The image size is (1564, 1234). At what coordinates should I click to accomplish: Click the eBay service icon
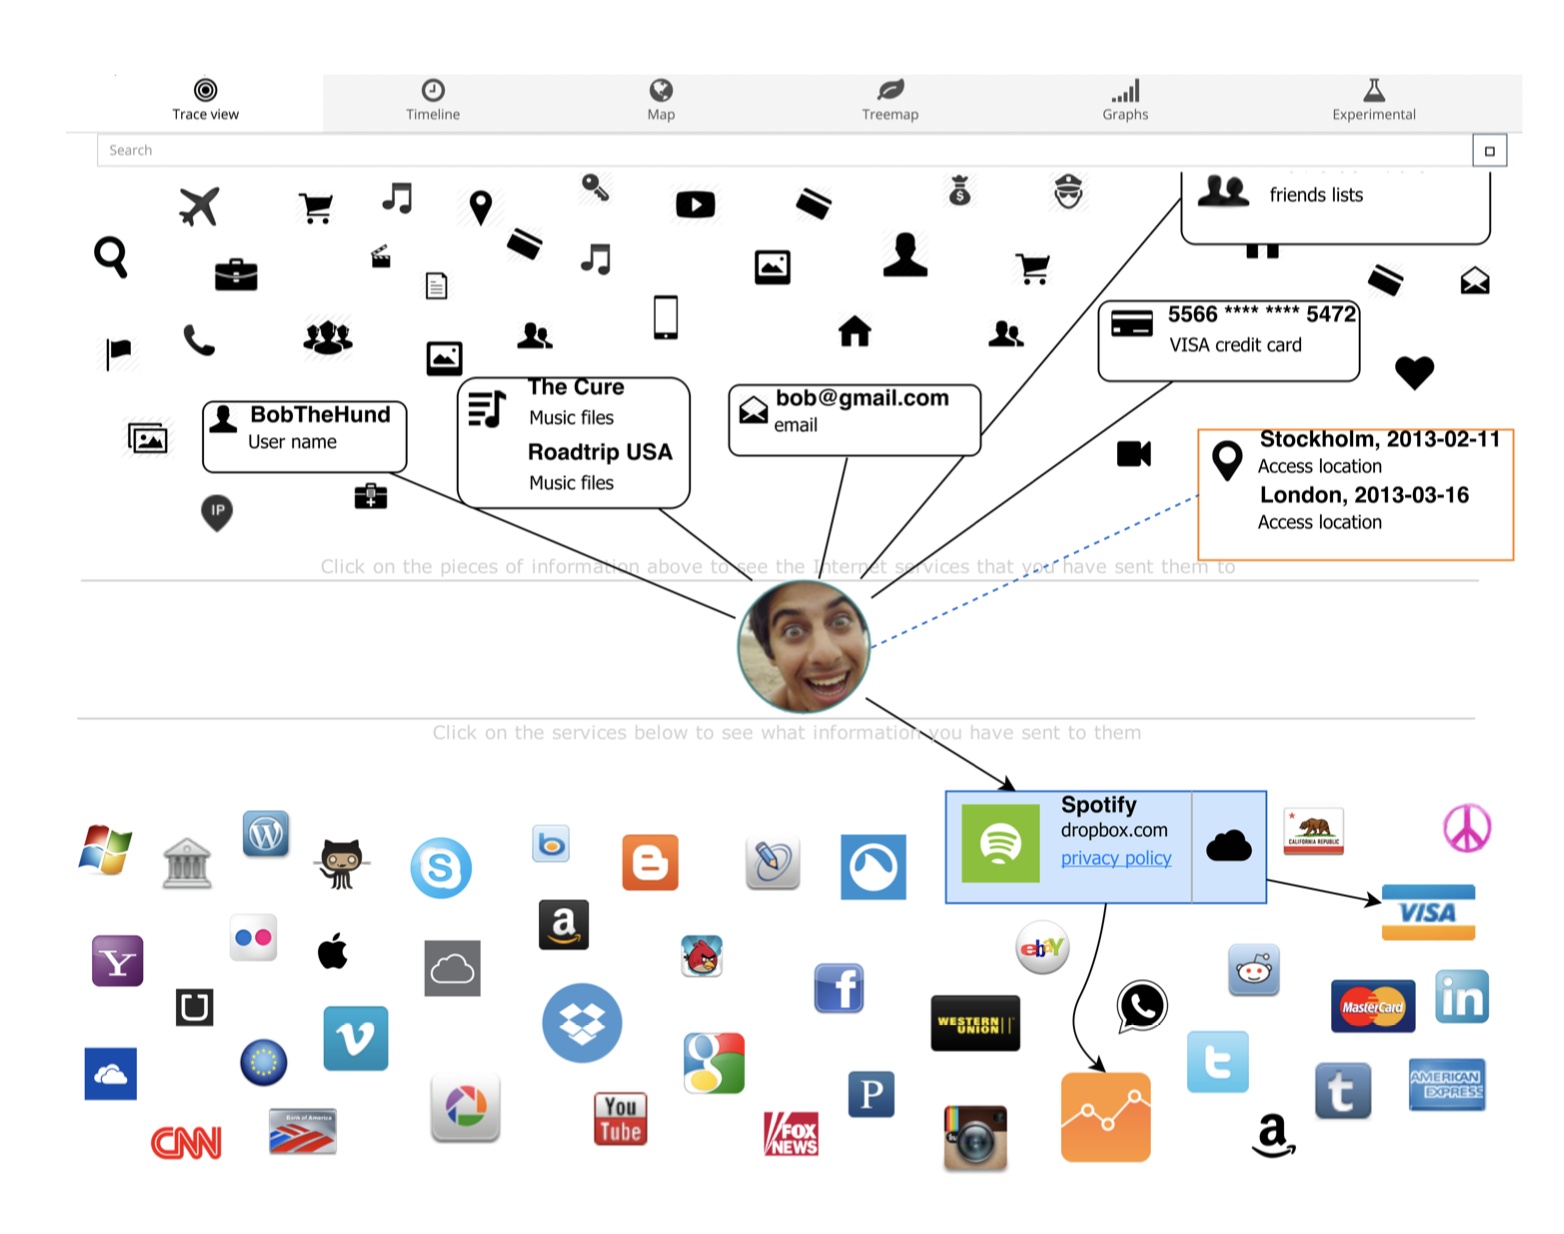[1042, 947]
